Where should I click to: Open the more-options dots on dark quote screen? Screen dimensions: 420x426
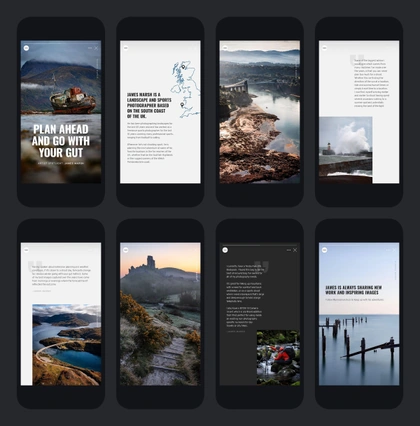pos(289,250)
